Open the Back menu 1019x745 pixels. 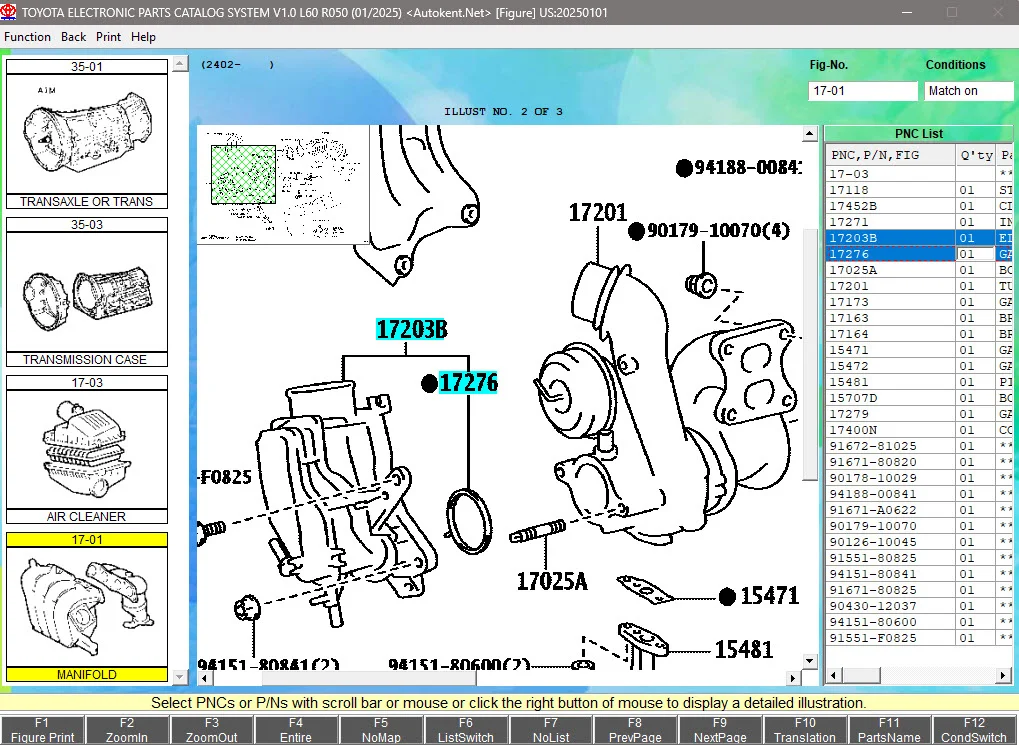tap(73, 37)
